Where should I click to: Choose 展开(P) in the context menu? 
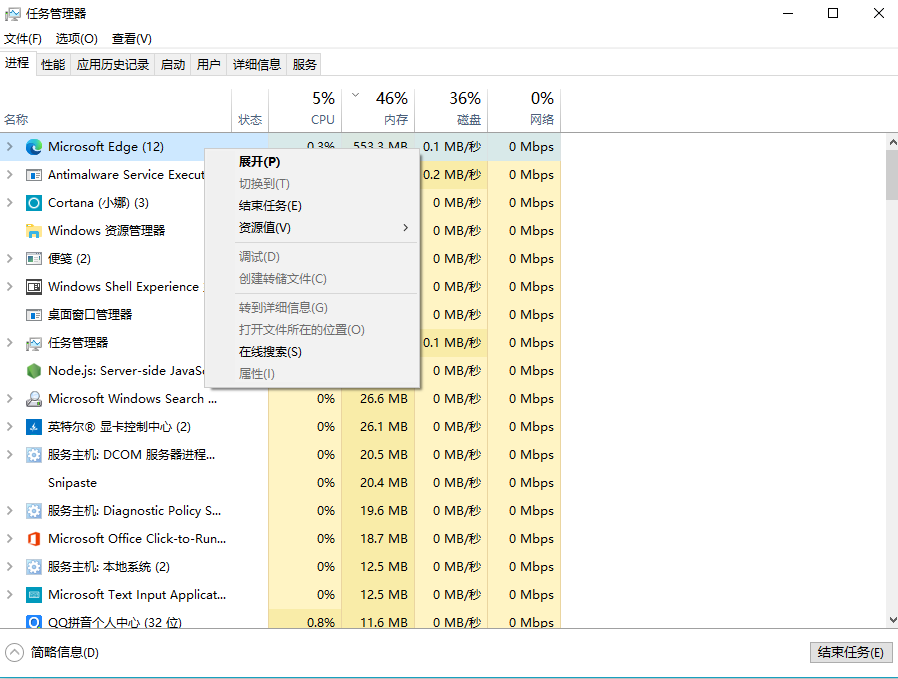click(312, 162)
